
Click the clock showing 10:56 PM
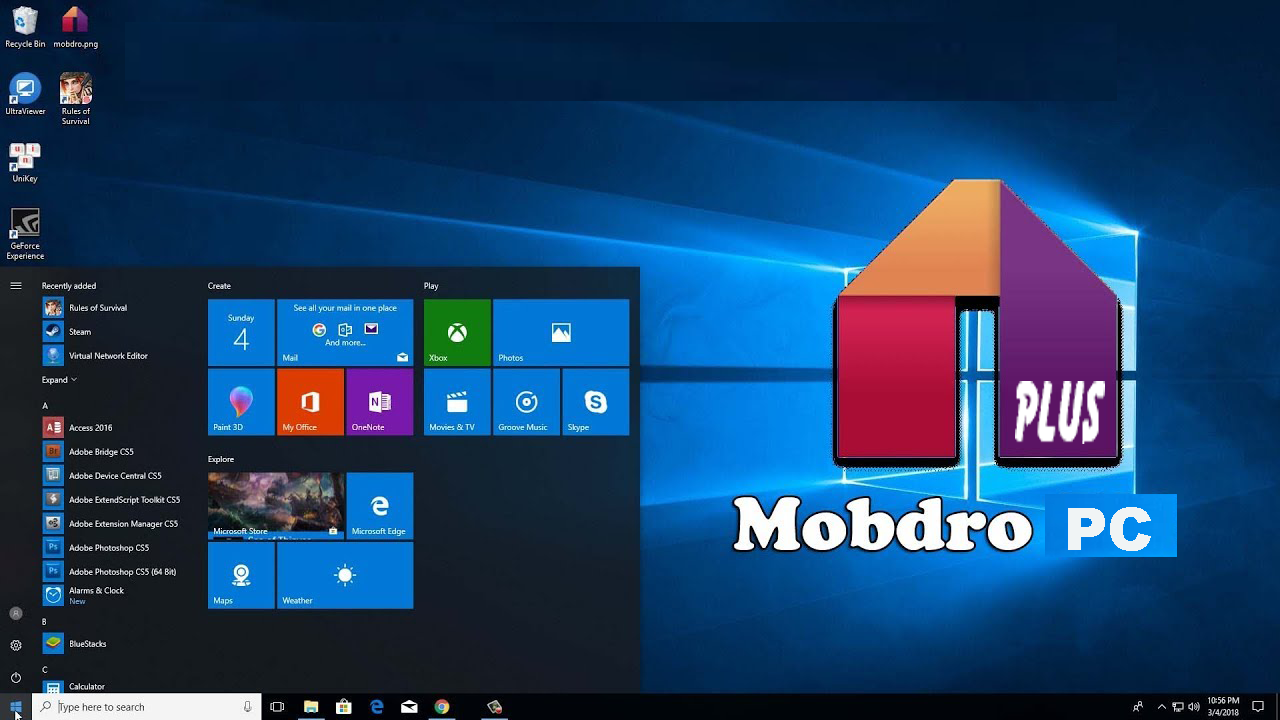pyautogui.click(x=1223, y=707)
